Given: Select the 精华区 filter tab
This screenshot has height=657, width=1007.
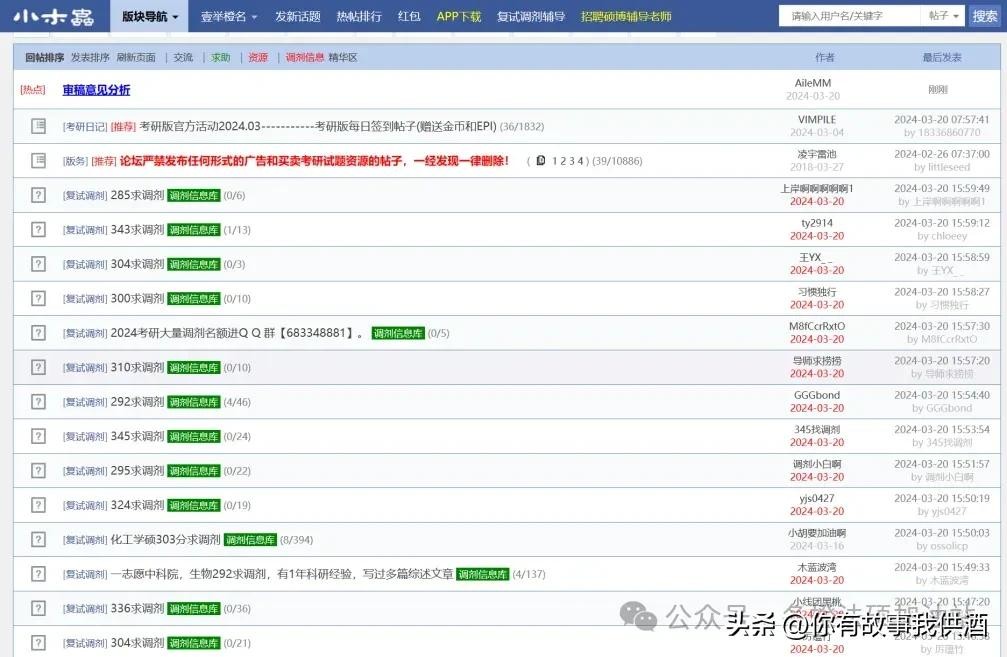Looking at the screenshot, I should (x=343, y=58).
